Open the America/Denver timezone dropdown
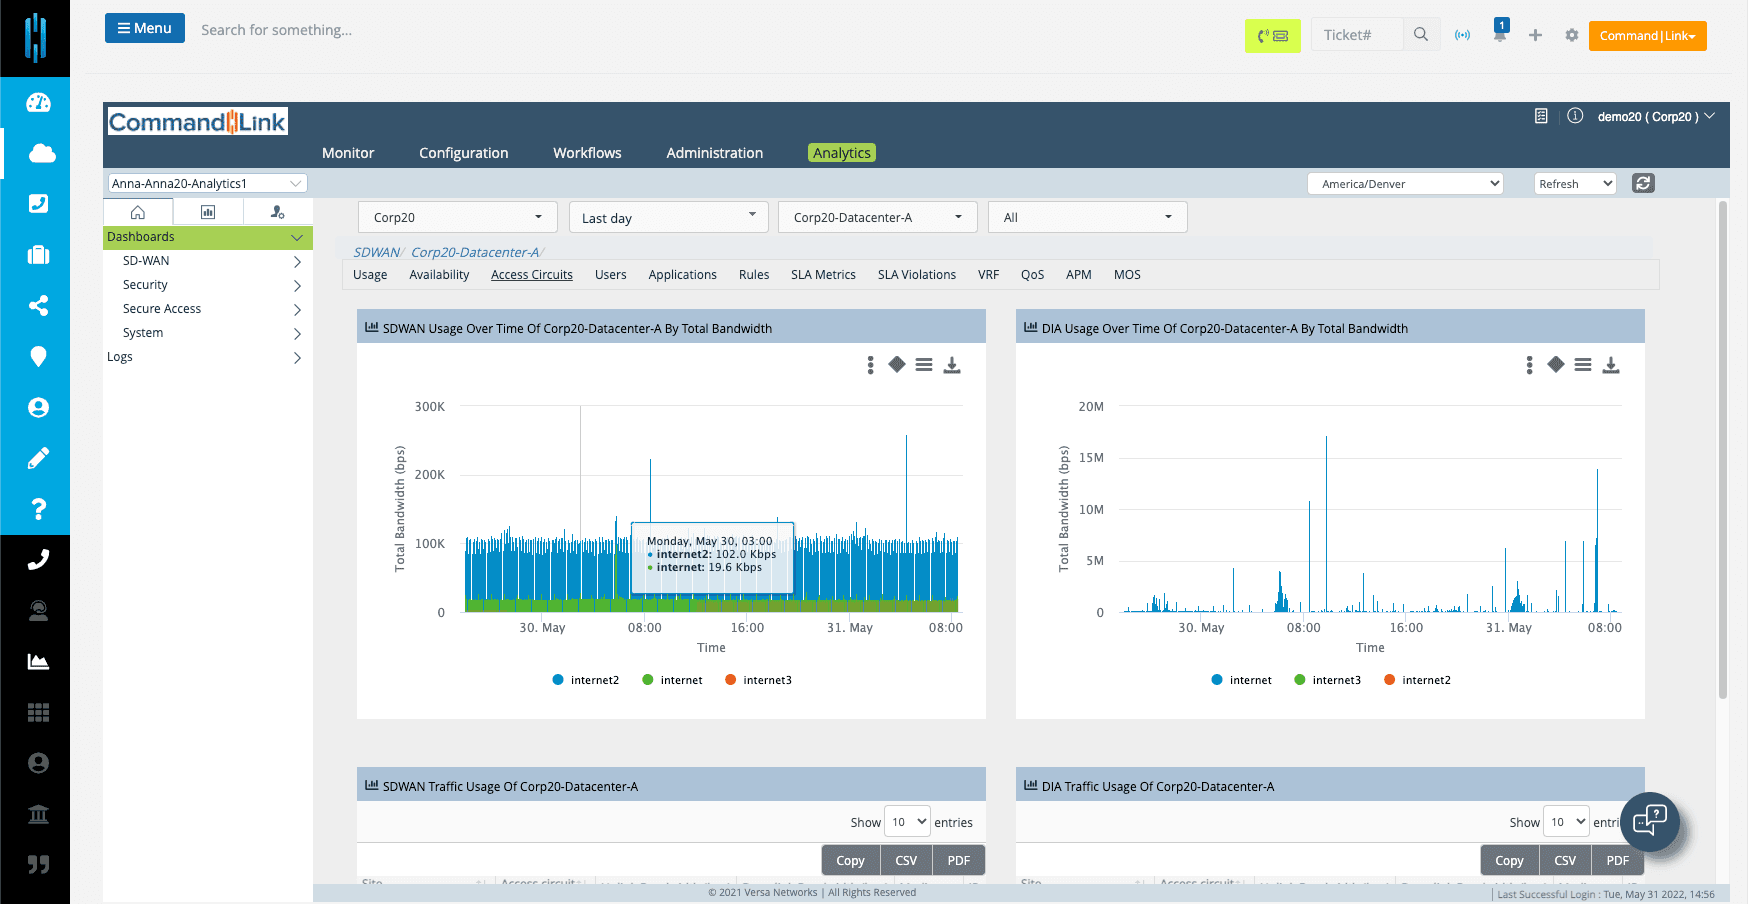The image size is (1748, 904). [x=1405, y=183]
